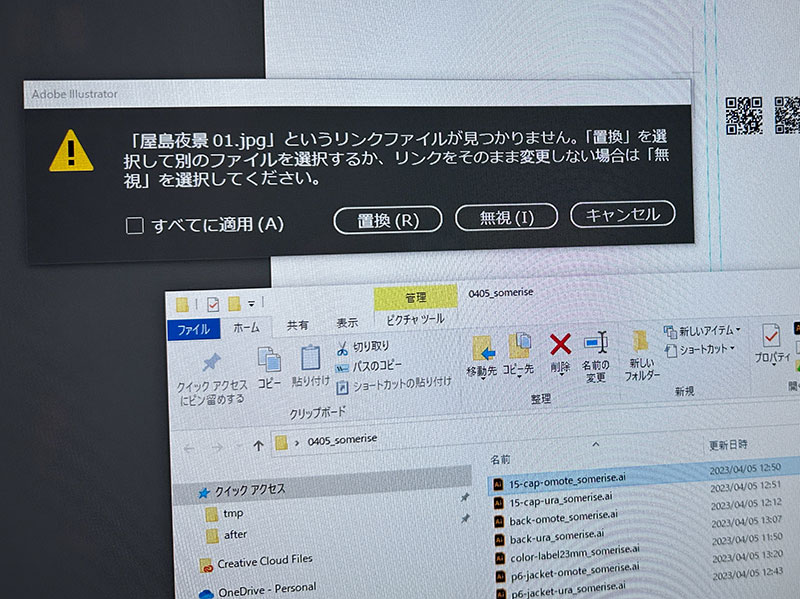The image size is (800, 599).
Task: Open the 新しいアイテム dropdown
Action: pos(702,332)
